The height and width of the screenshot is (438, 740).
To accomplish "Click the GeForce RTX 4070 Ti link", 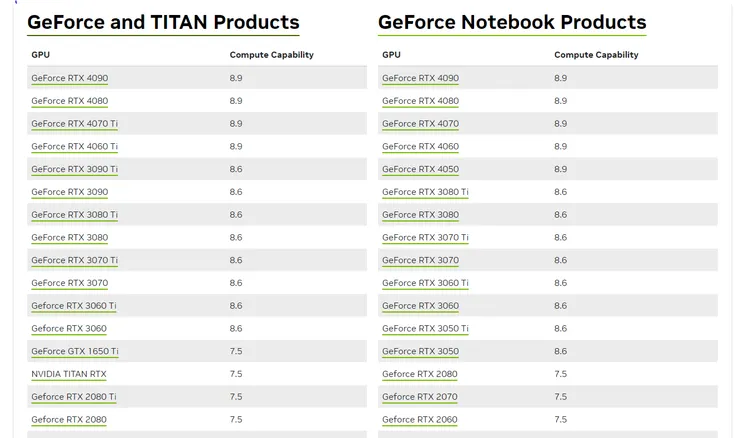I will click(x=74, y=124).
